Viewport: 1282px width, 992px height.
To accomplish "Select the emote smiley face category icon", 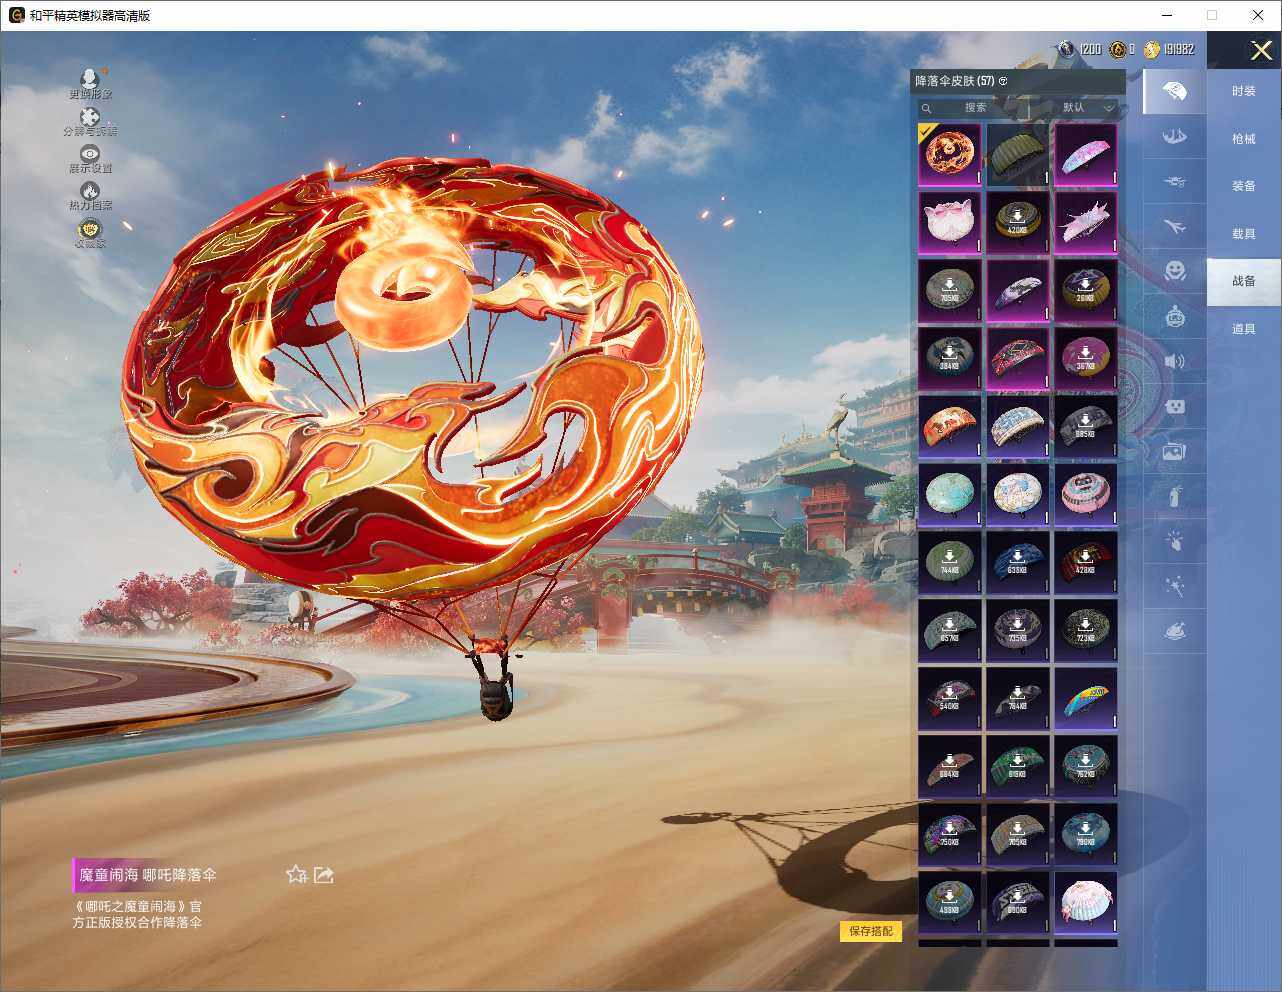I will click(1175, 270).
